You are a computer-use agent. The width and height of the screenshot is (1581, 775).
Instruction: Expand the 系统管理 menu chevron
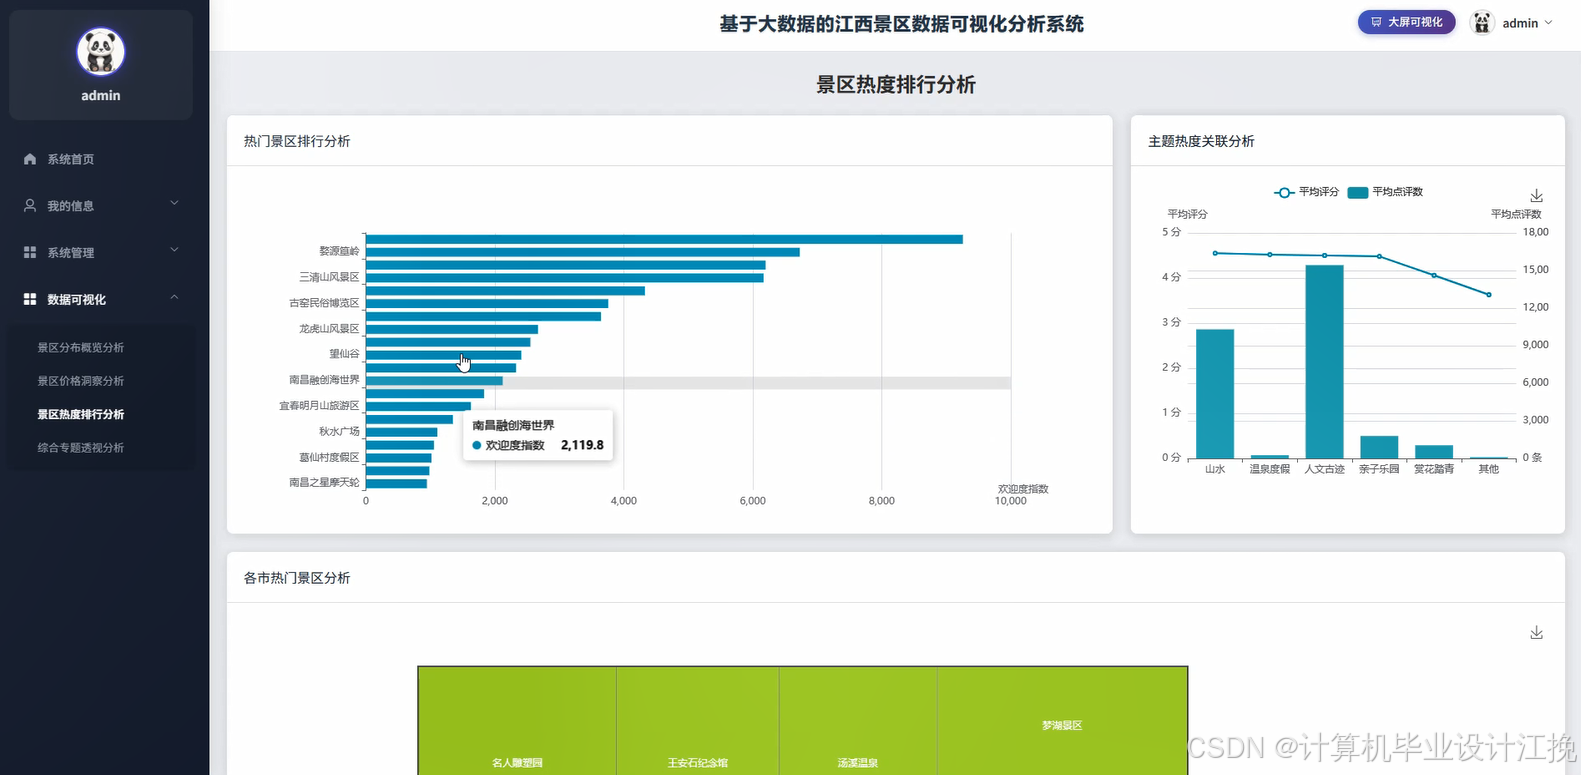[174, 250]
